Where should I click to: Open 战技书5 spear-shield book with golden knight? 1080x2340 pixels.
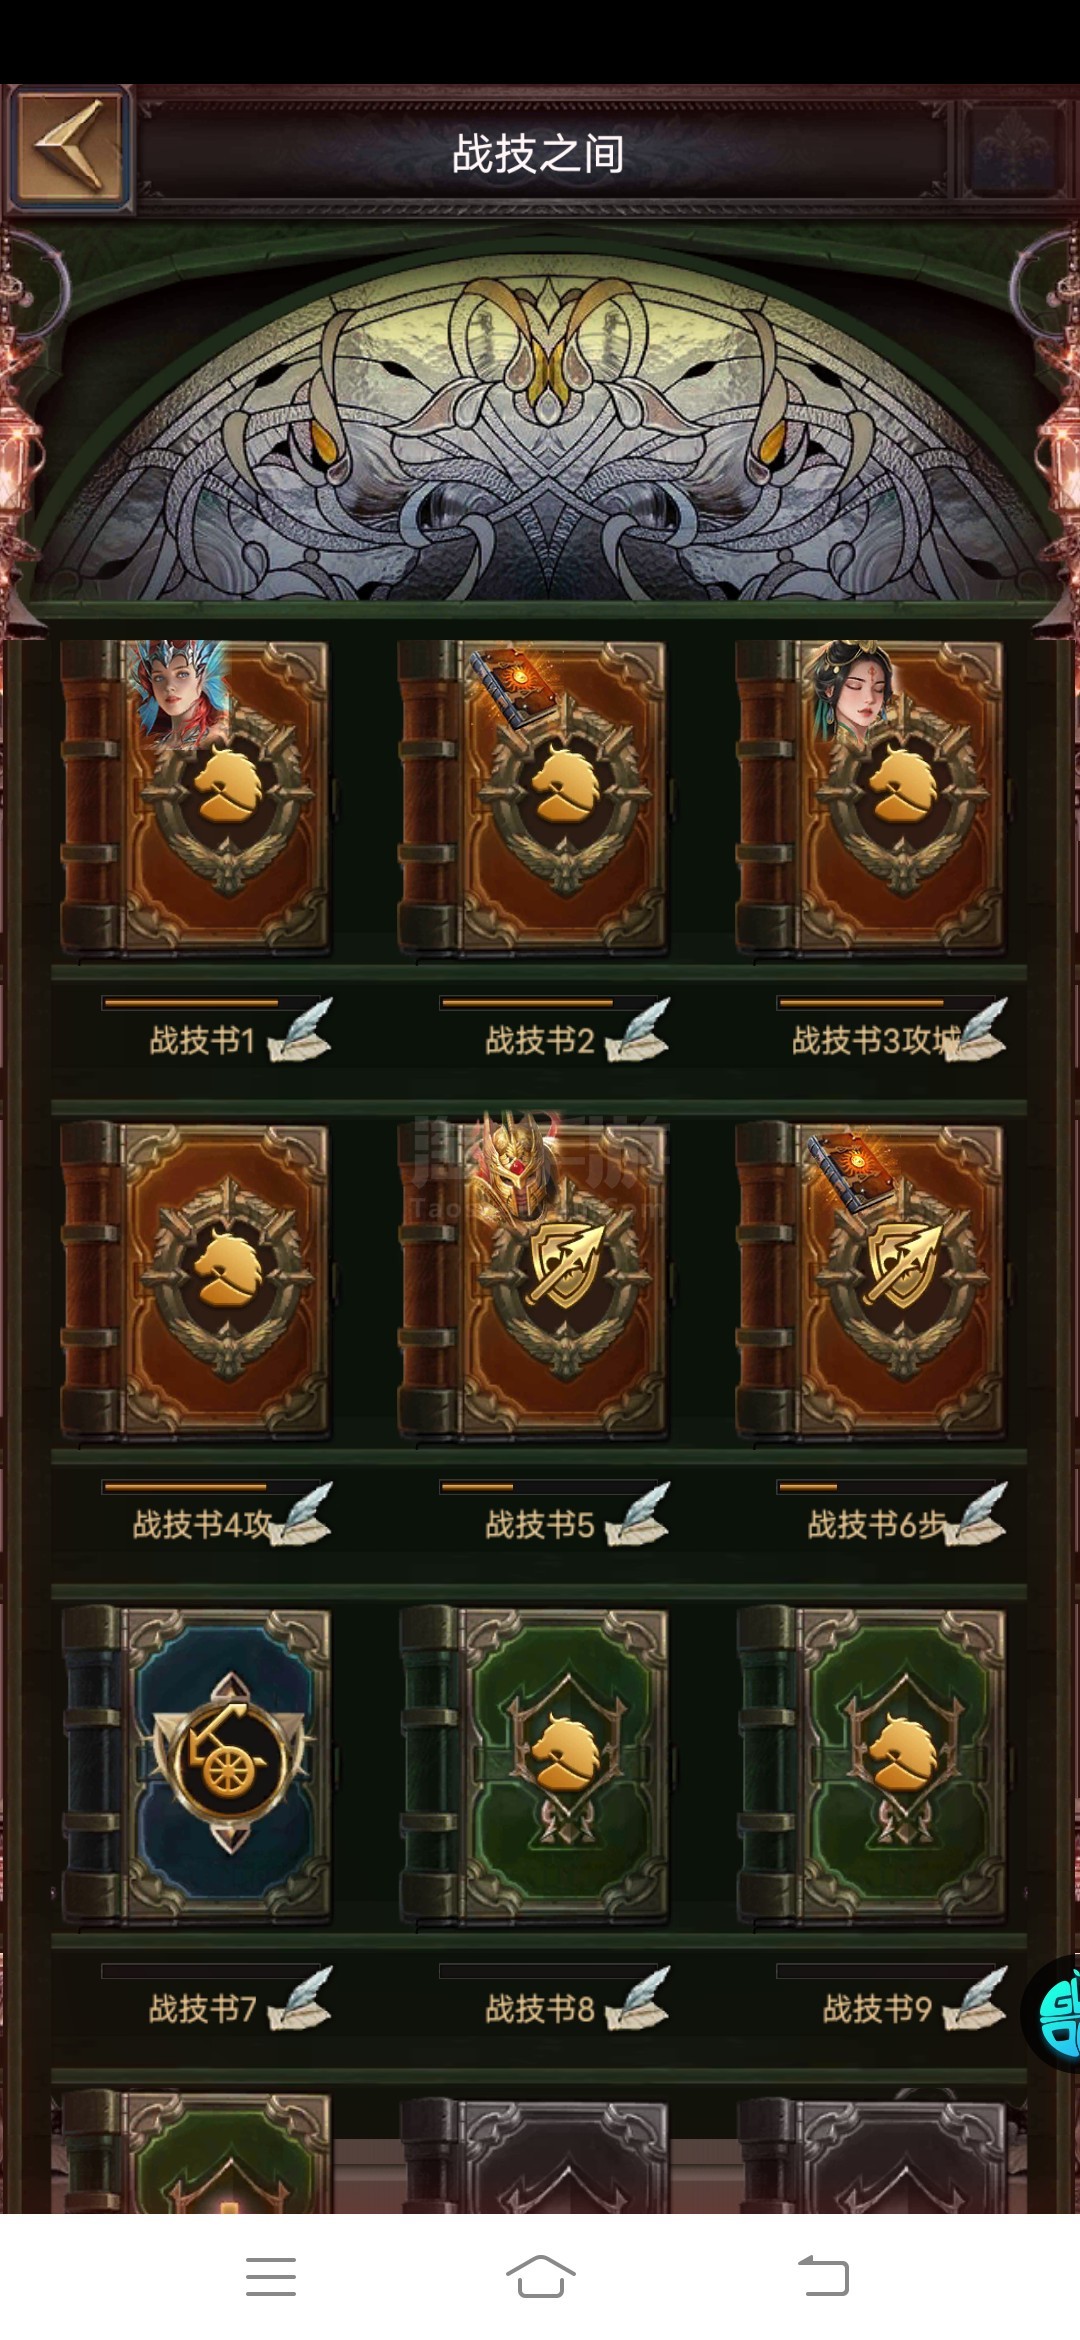point(532,1282)
